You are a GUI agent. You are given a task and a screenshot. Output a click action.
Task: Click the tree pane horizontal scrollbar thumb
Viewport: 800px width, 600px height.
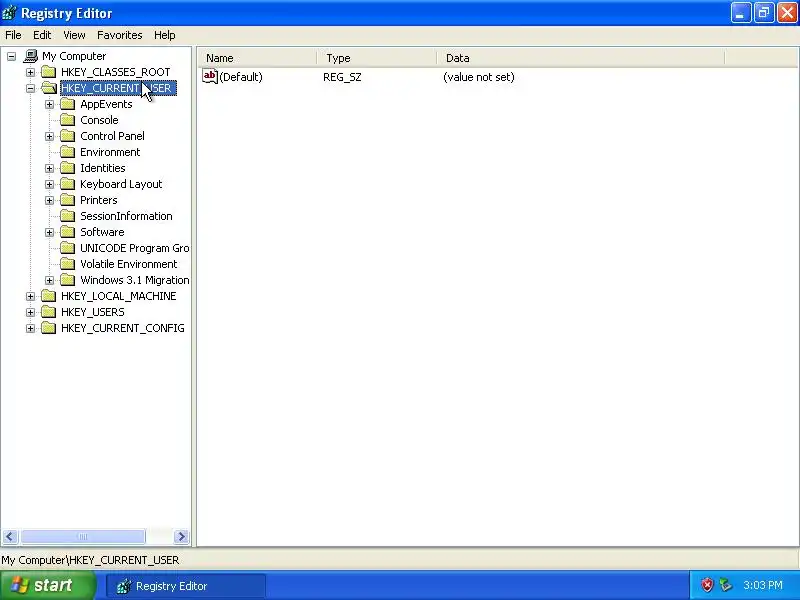pos(82,536)
